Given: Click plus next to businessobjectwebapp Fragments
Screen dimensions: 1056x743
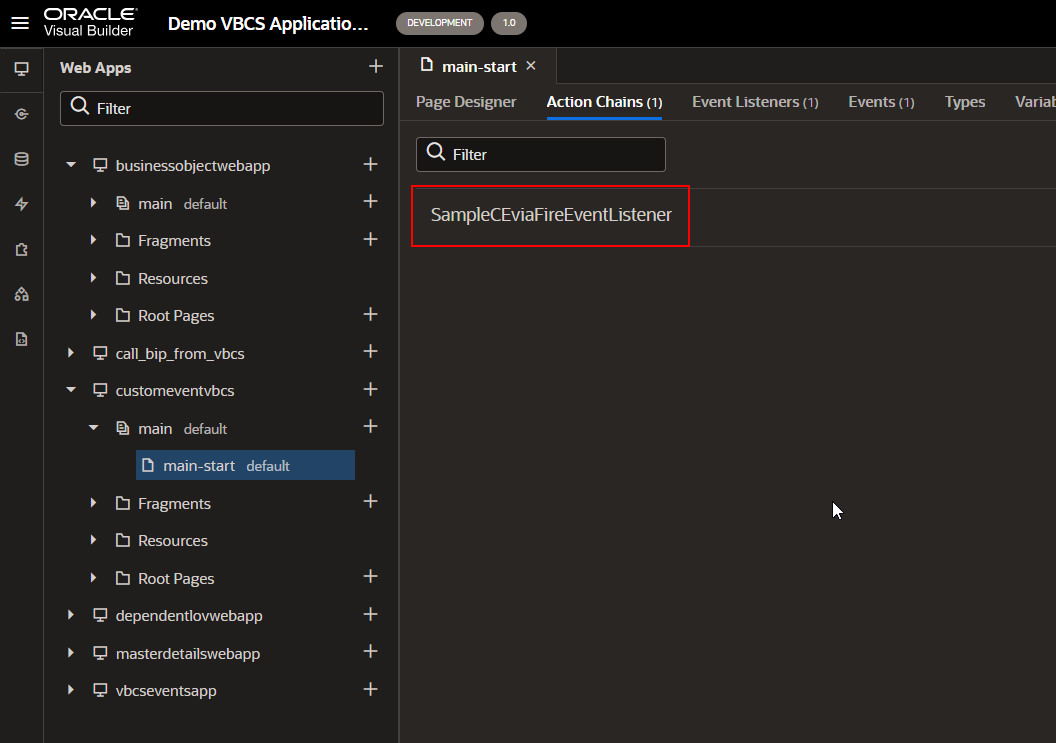Looking at the screenshot, I should pyautogui.click(x=370, y=239).
